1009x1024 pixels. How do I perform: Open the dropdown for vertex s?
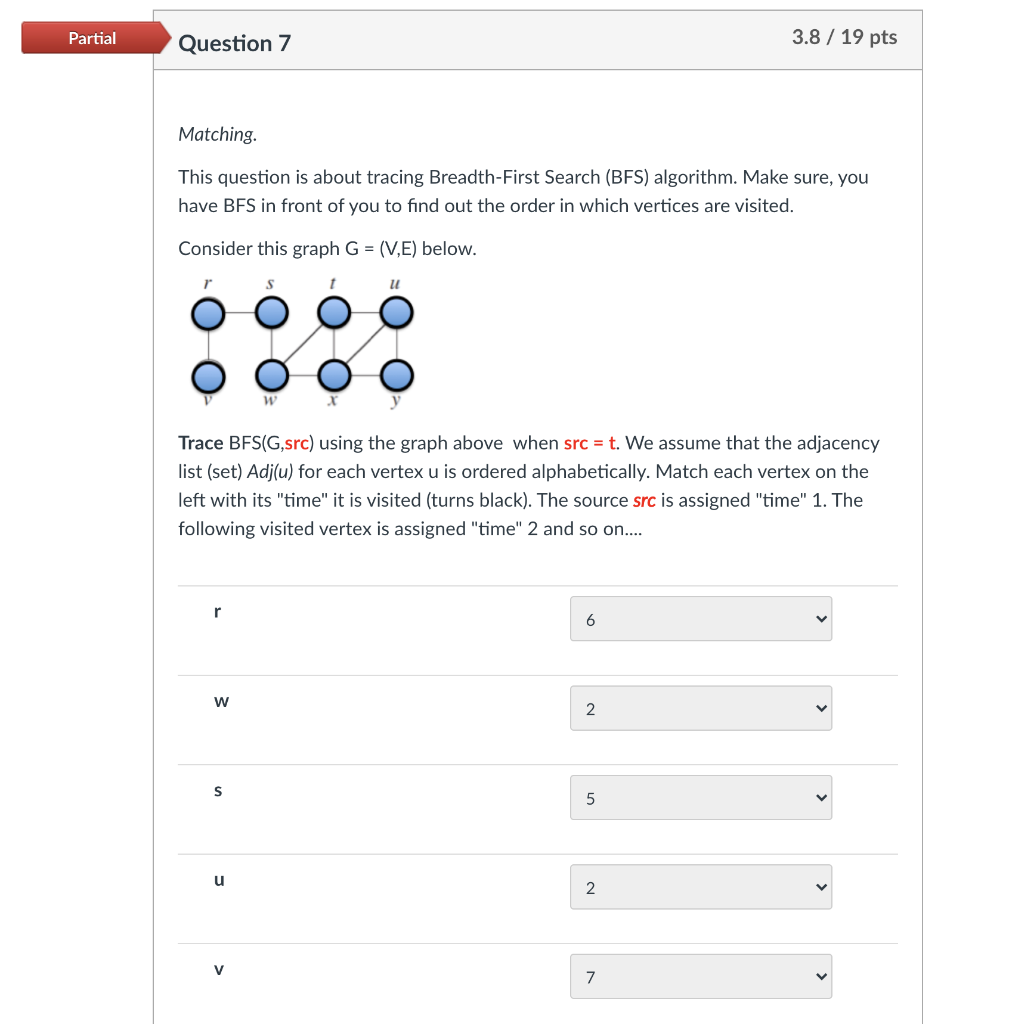700,797
